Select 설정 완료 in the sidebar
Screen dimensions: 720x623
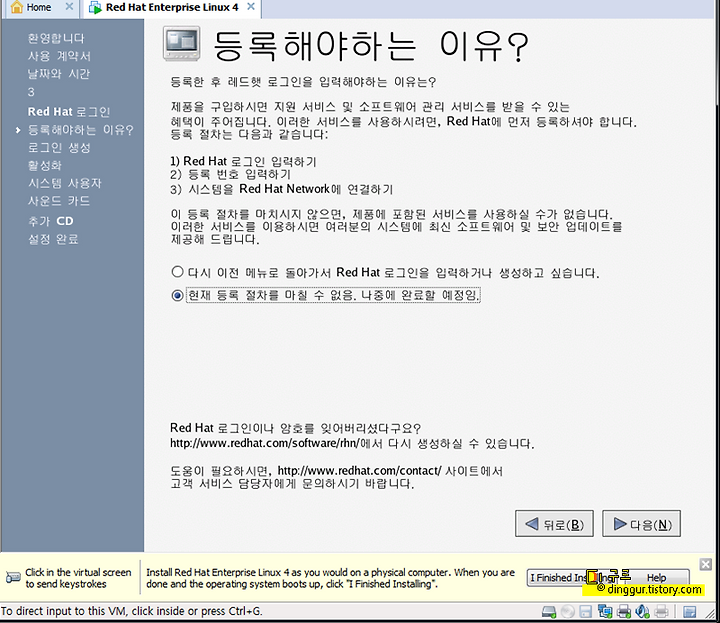(53, 239)
